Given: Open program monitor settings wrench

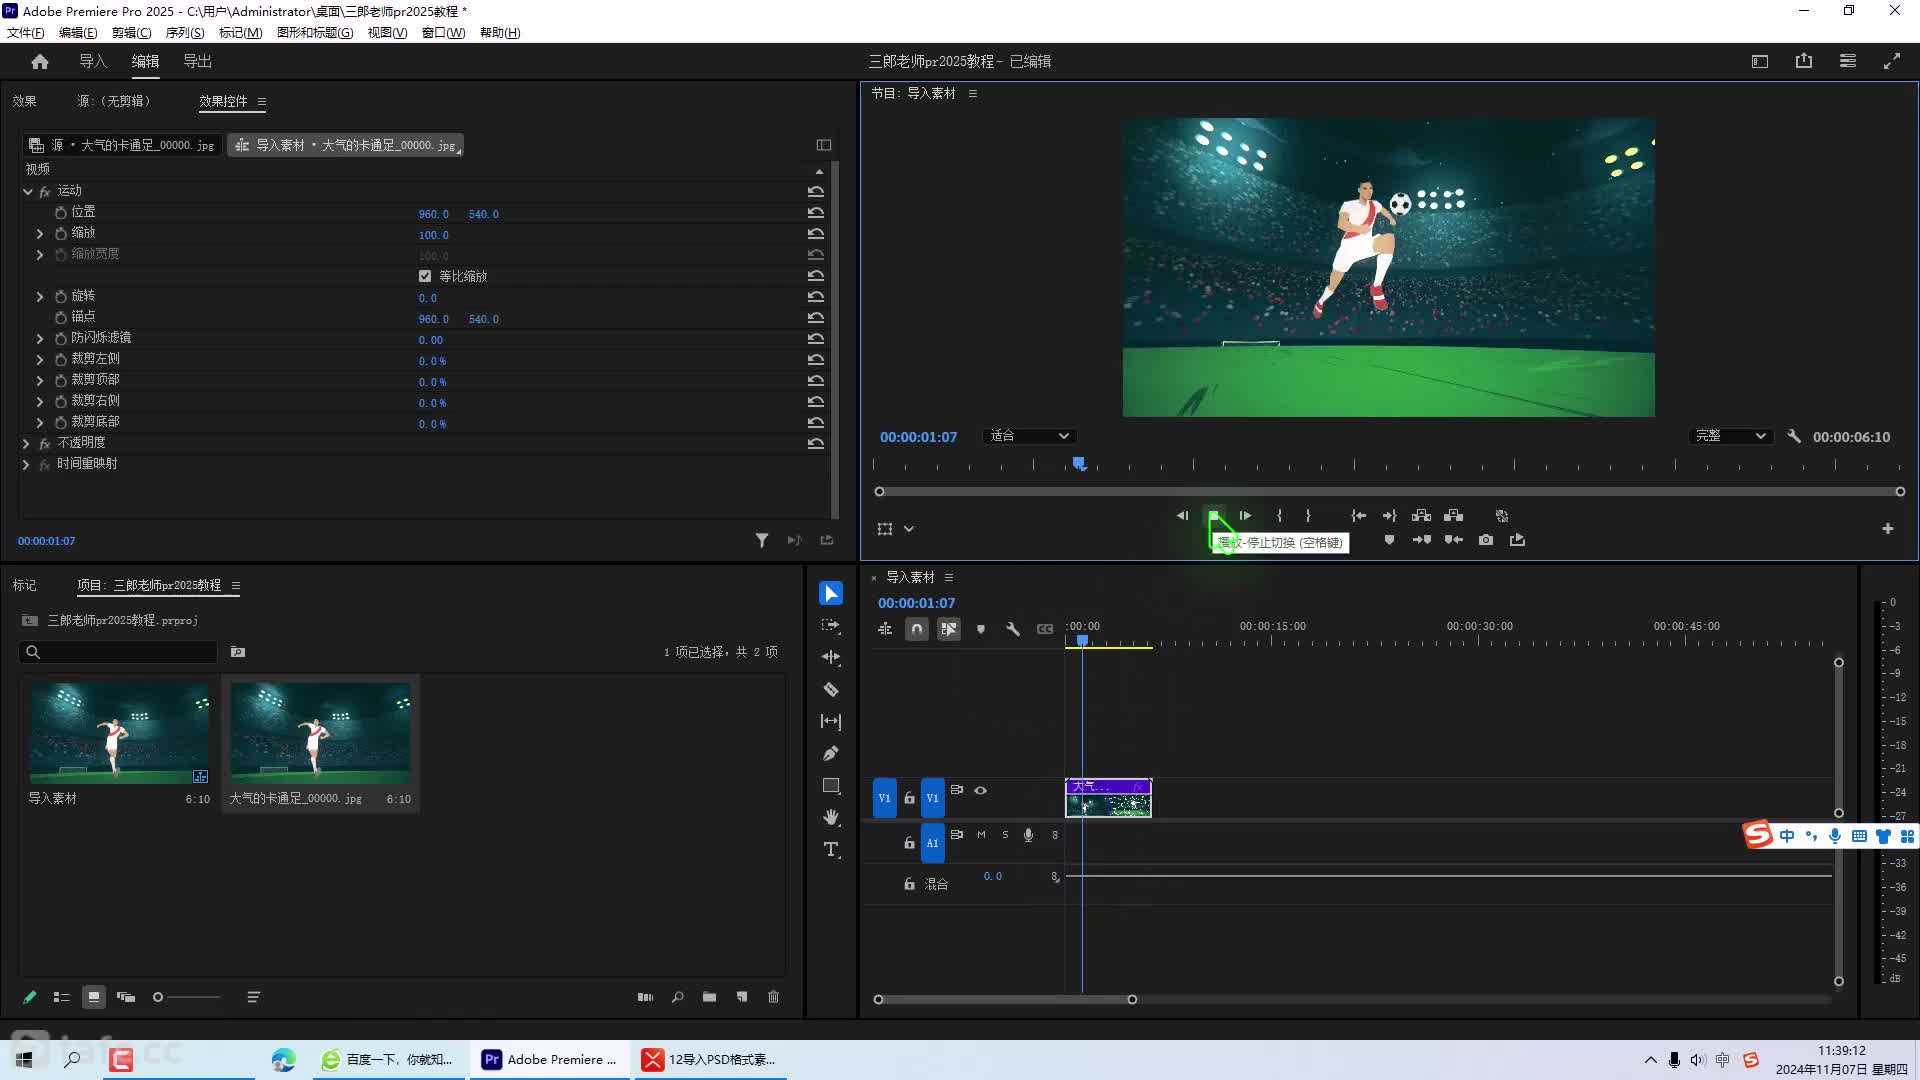Looking at the screenshot, I should [x=1794, y=436].
